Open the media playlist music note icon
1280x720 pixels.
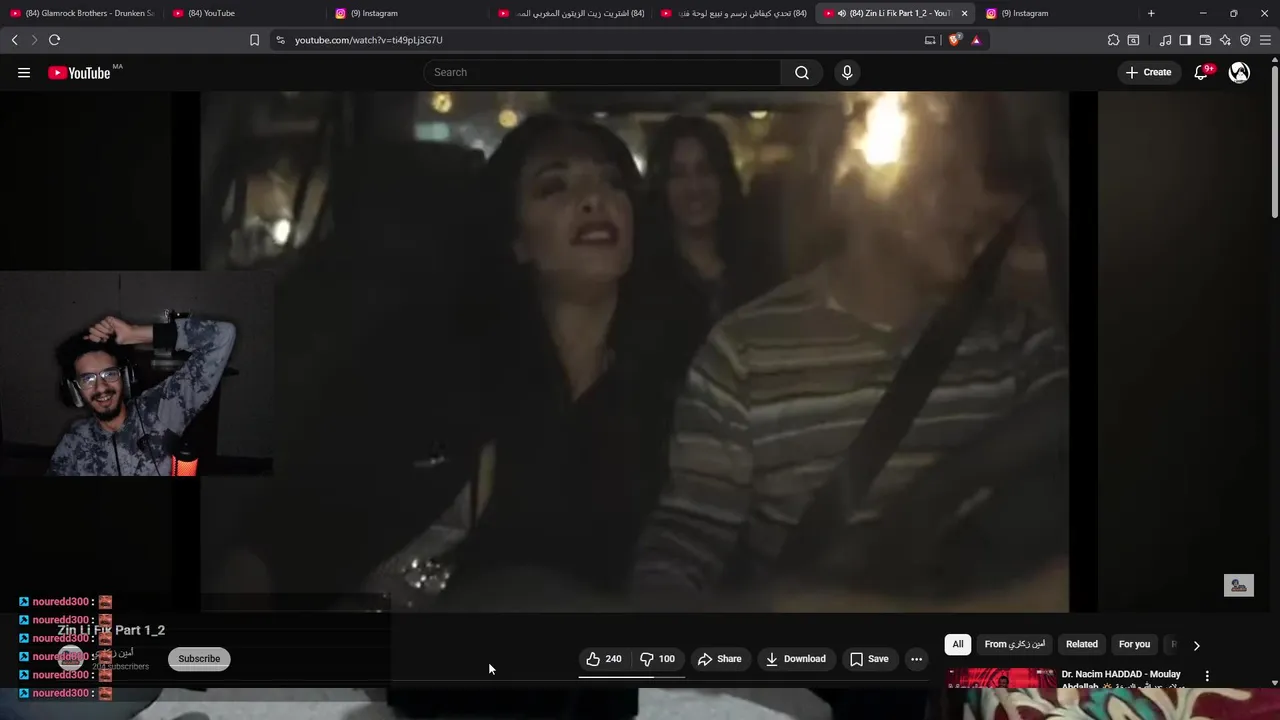pyautogui.click(x=1165, y=40)
